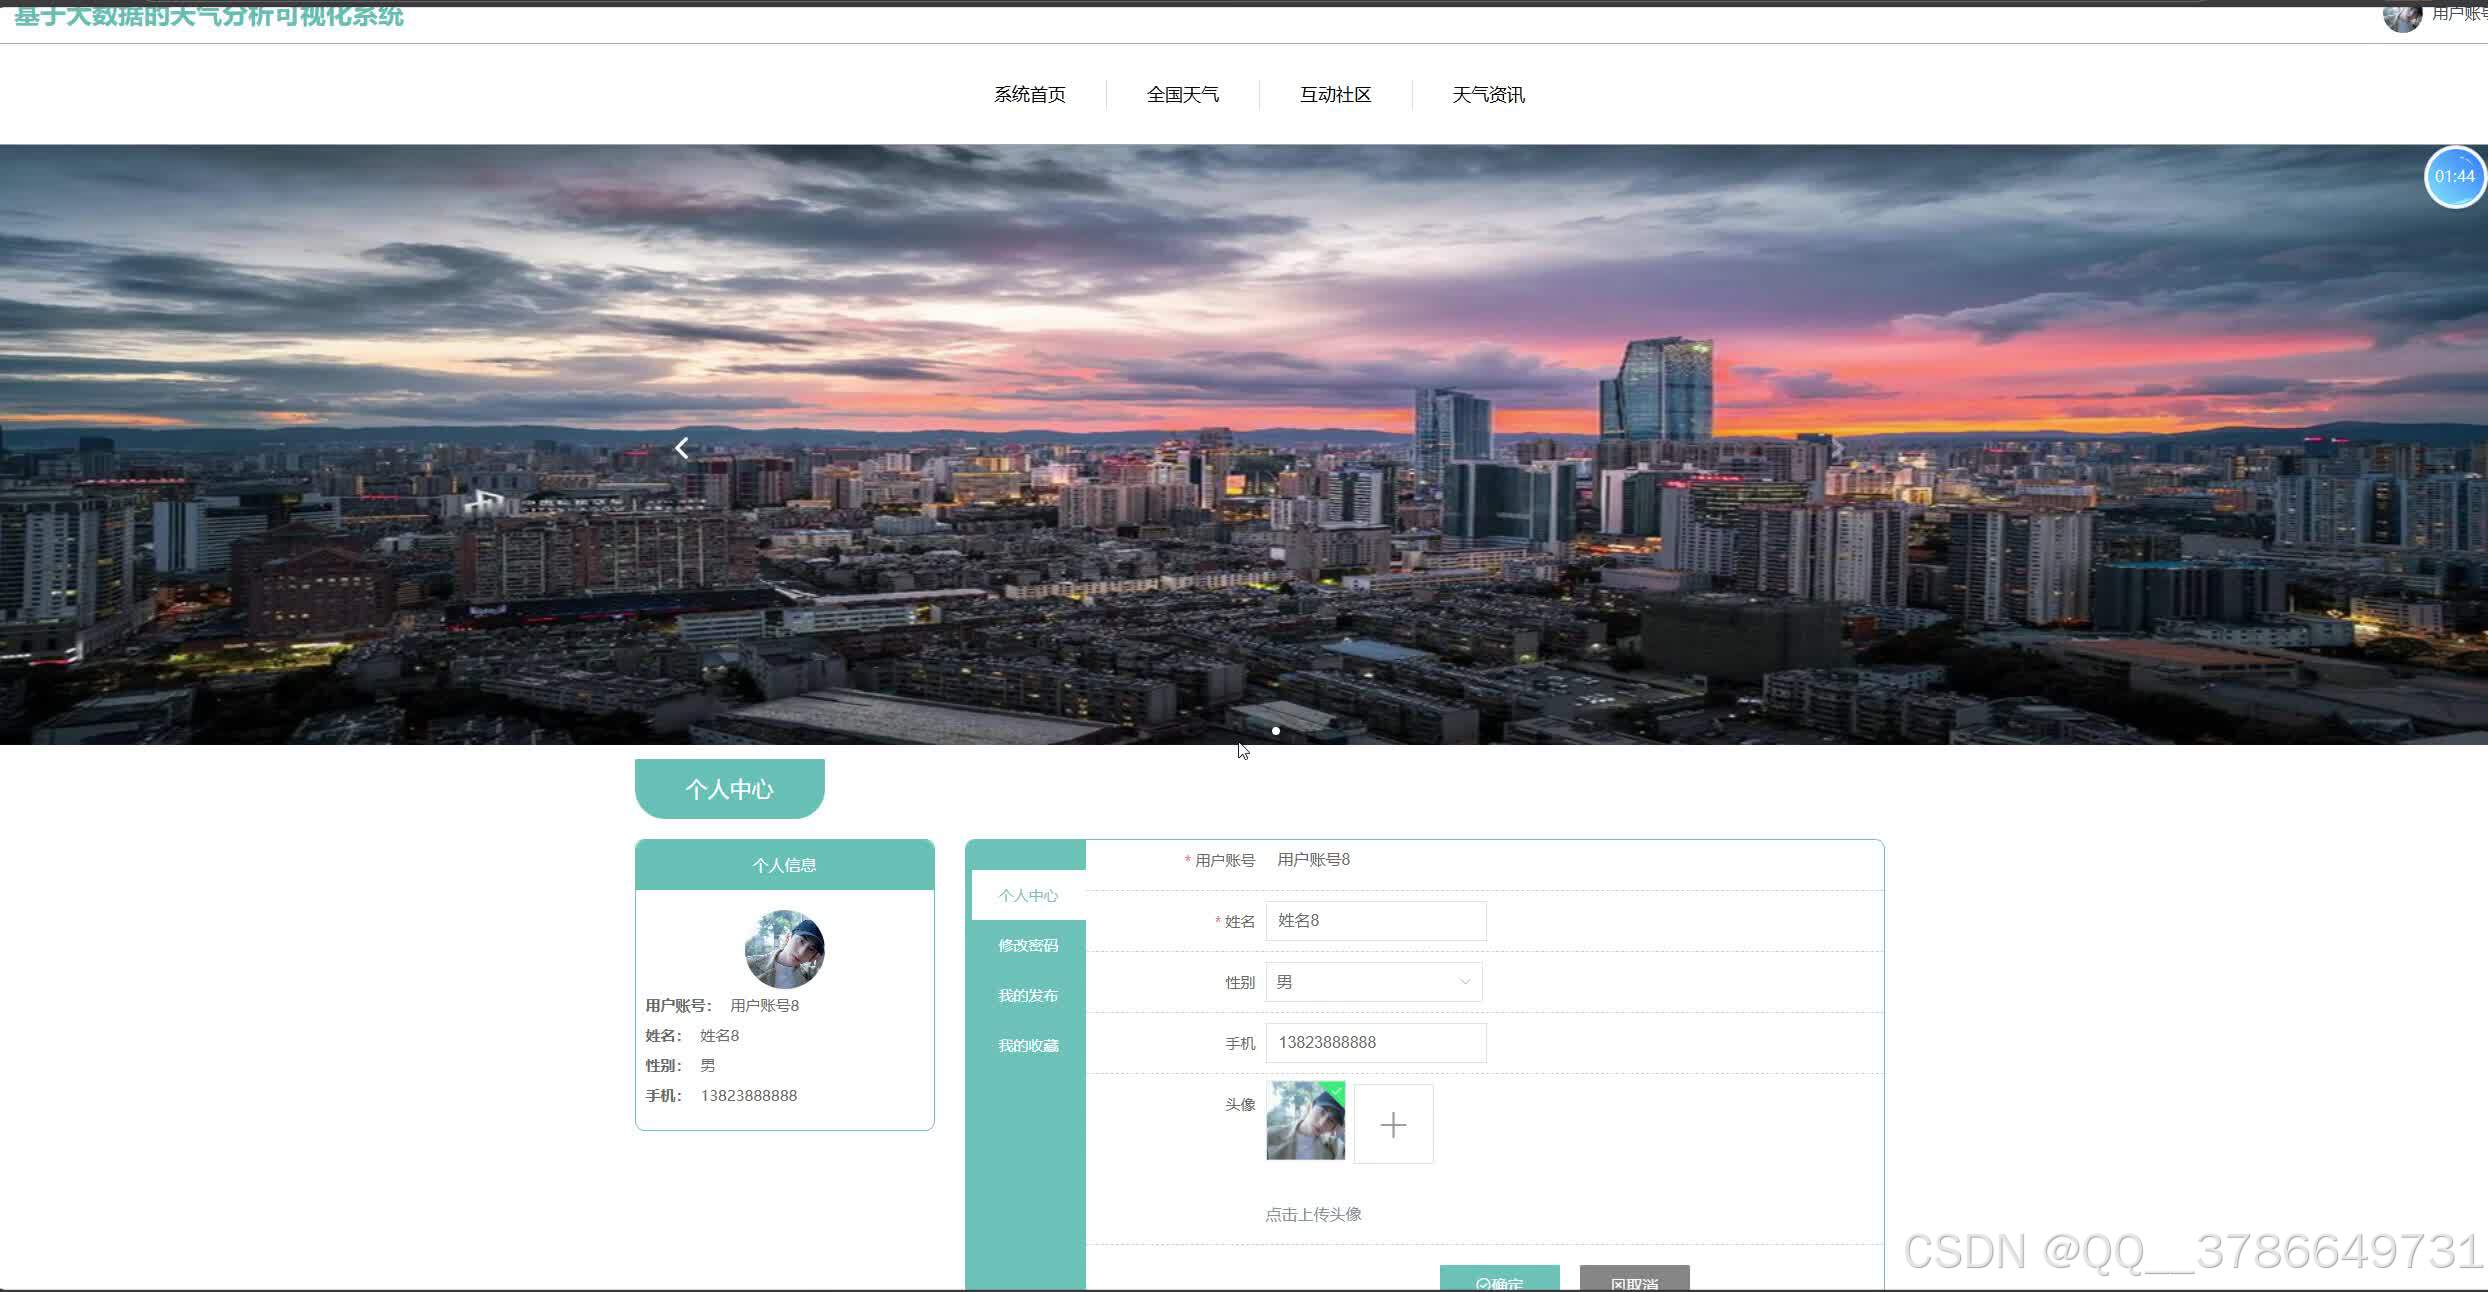The width and height of the screenshot is (2488, 1292).
Task: Select the 修改密码 sidebar tab
Action: coord(1028,946)
